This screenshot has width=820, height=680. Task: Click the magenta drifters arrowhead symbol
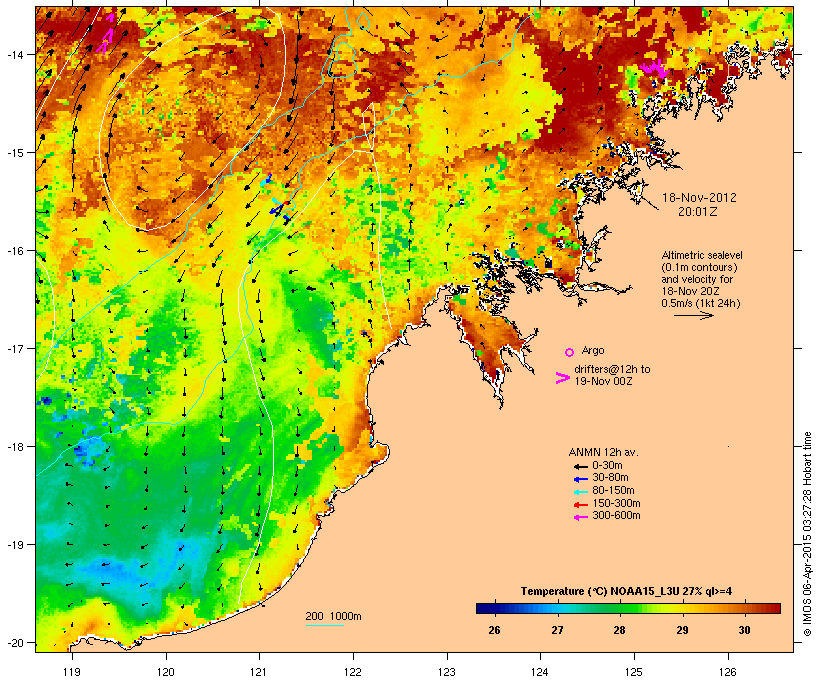(563, 378)
